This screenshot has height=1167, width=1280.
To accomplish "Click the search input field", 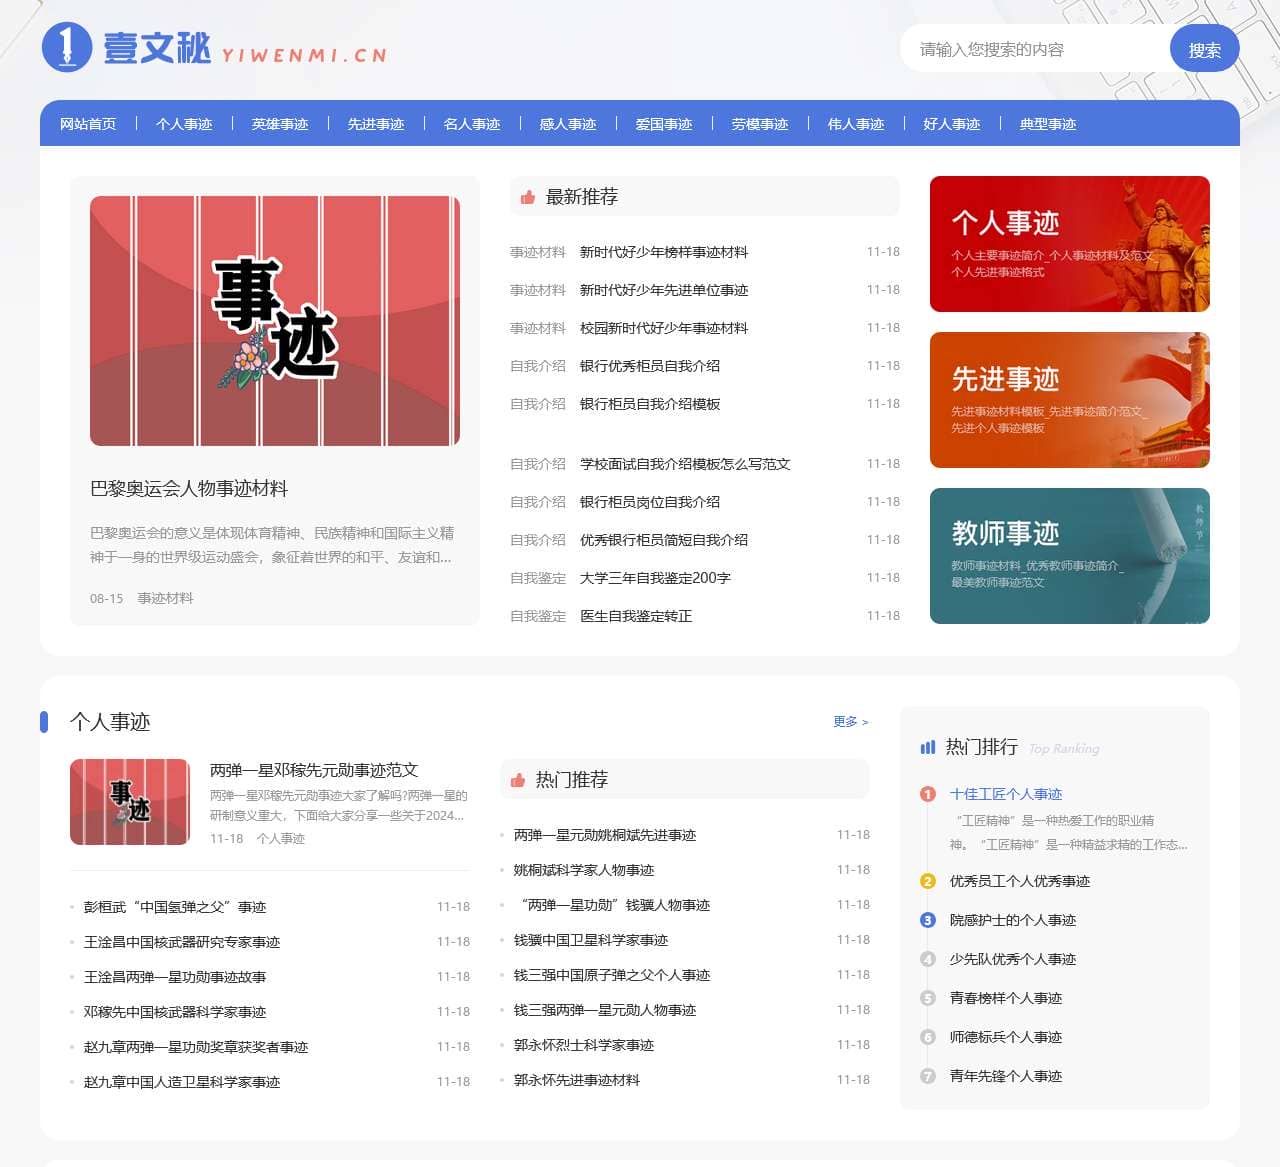I will [x=1030, y=49].
